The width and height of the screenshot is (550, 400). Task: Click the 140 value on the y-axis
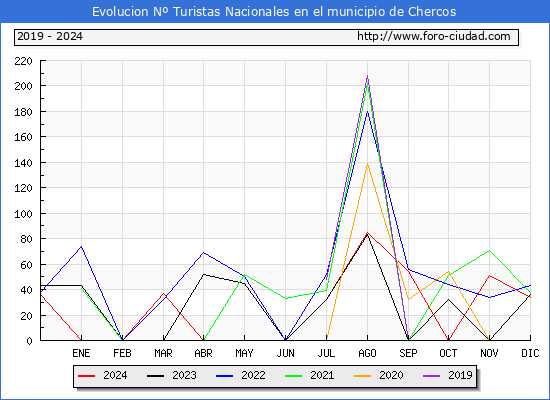coord(24,163)
